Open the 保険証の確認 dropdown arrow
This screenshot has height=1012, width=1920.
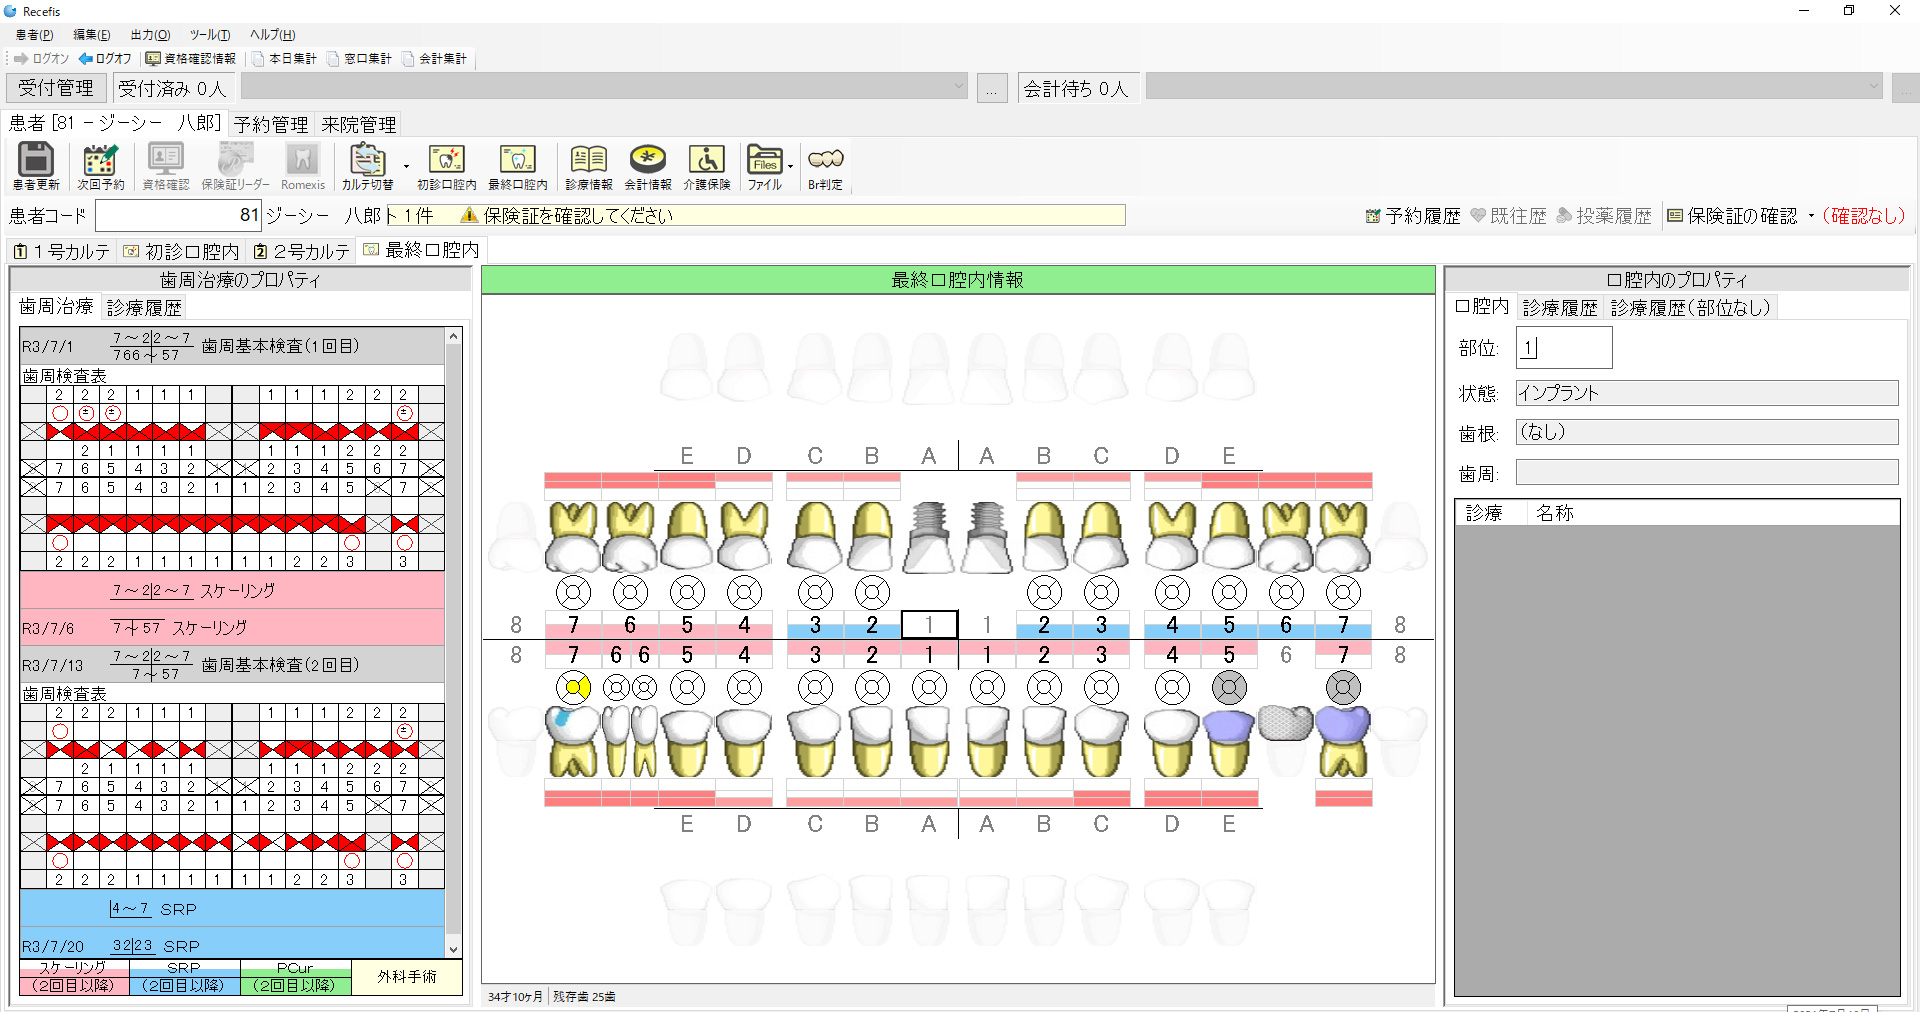(1811, 216)
